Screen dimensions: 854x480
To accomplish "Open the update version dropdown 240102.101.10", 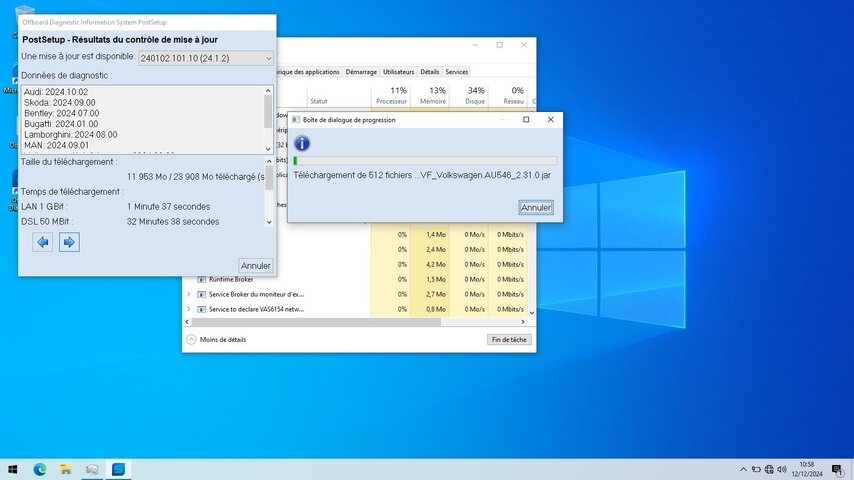I will [x=206, y=58].
